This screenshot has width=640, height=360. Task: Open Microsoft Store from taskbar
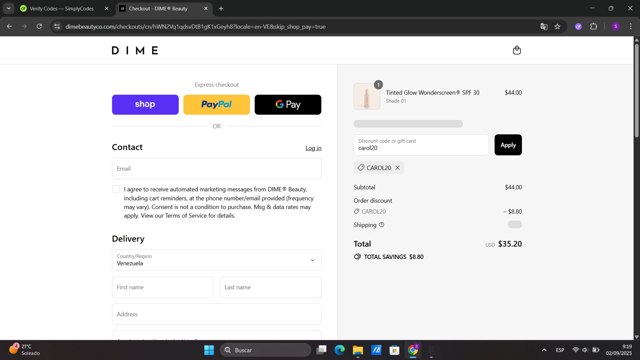[x=394, y=350]
